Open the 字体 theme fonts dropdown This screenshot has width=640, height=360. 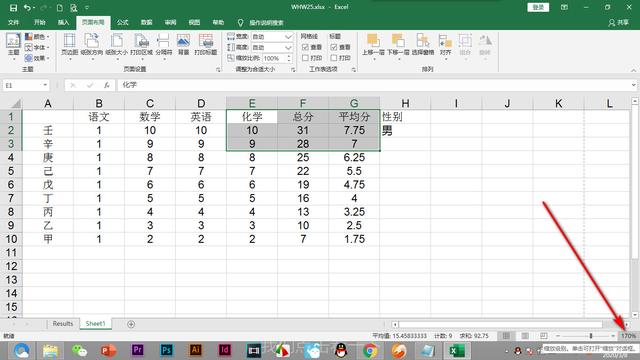(x=37, y=47)
